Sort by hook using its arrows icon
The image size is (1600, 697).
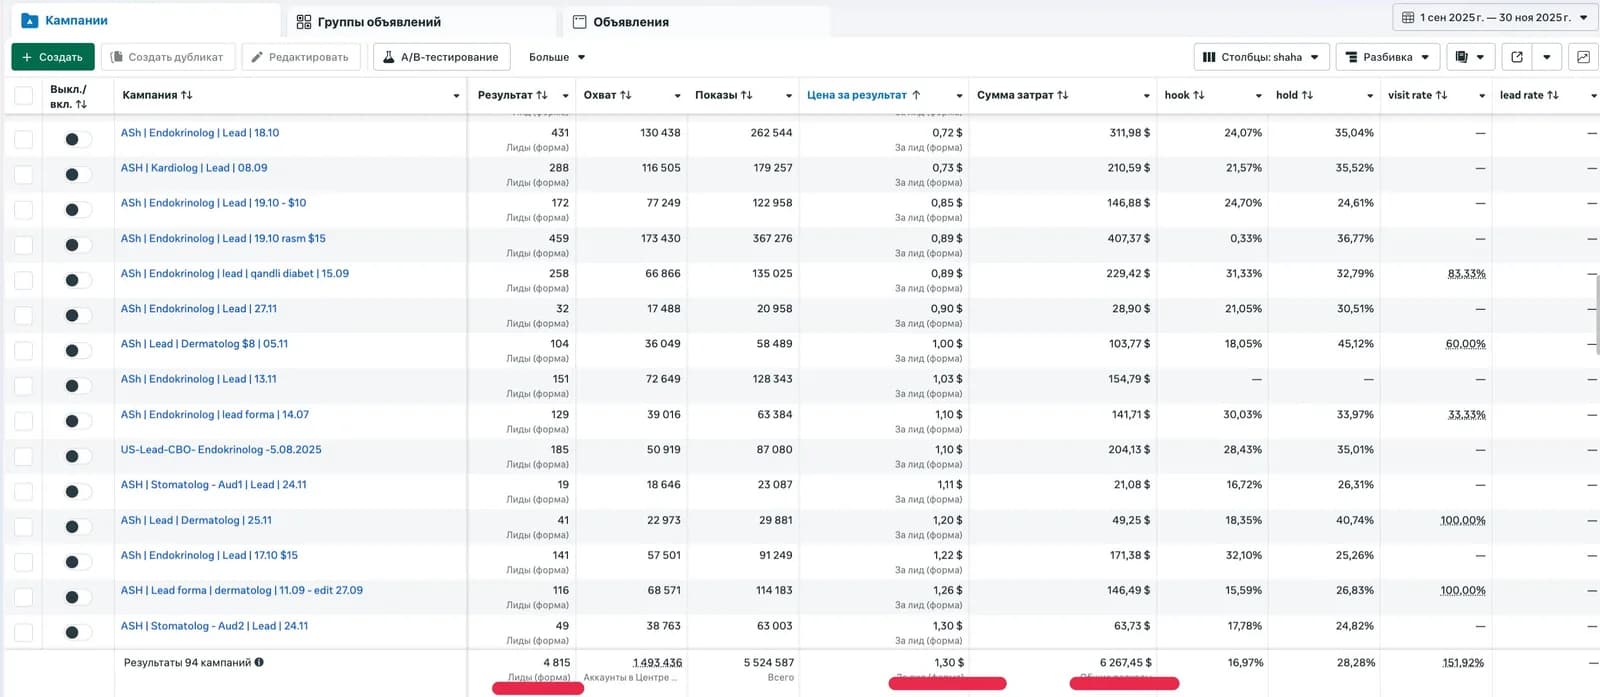pyautogui.click(x=1199, y=95)
